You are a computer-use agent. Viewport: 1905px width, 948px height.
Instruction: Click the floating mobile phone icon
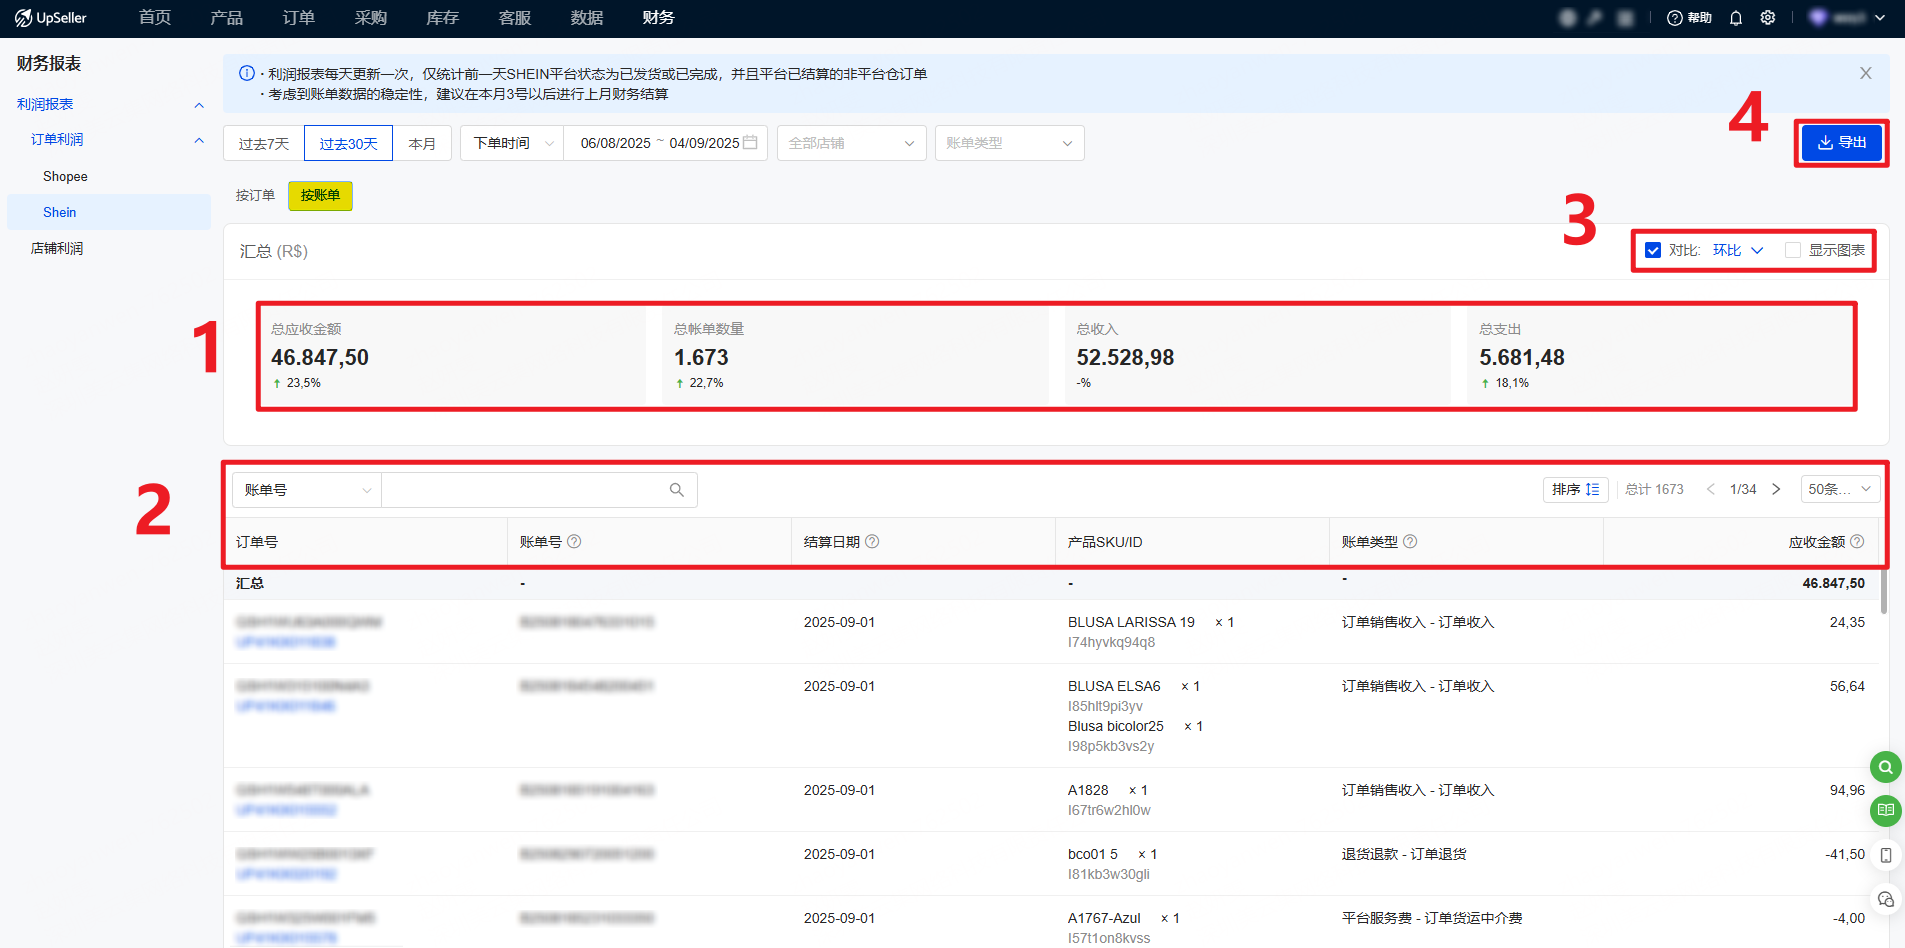(x=1886, y=855)
